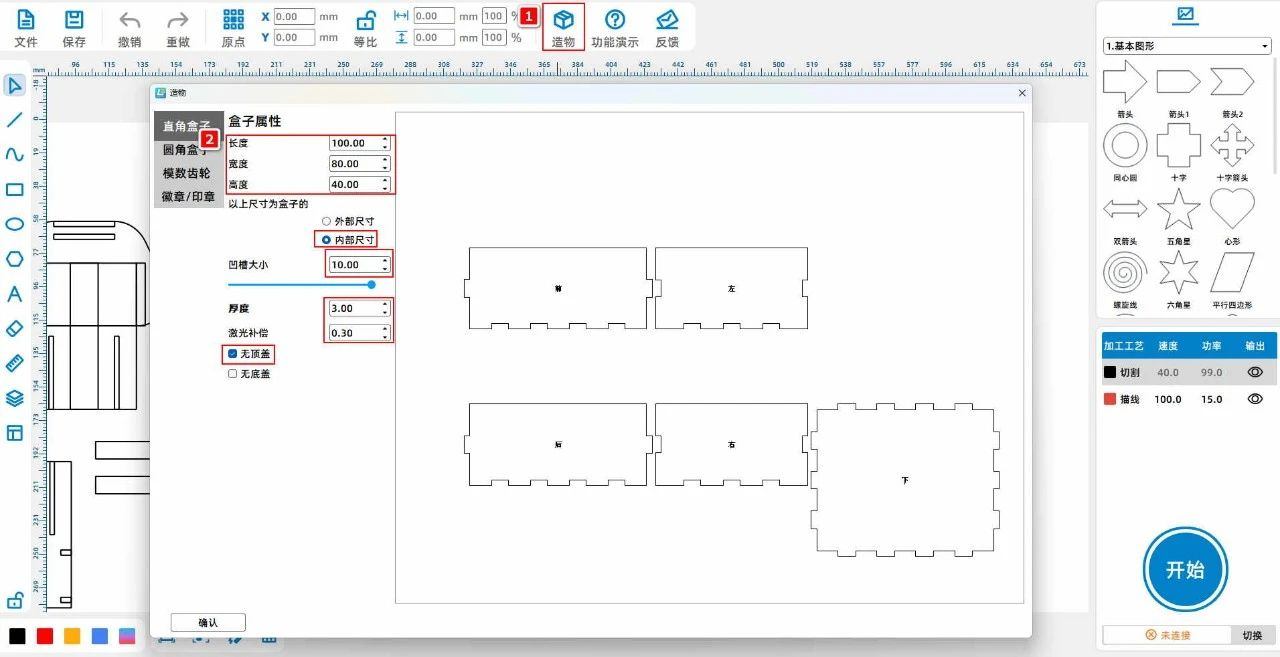This screenshot has height=657, width=1280.
Task: Select the eraser tool in sidebar
Action: 14,328
